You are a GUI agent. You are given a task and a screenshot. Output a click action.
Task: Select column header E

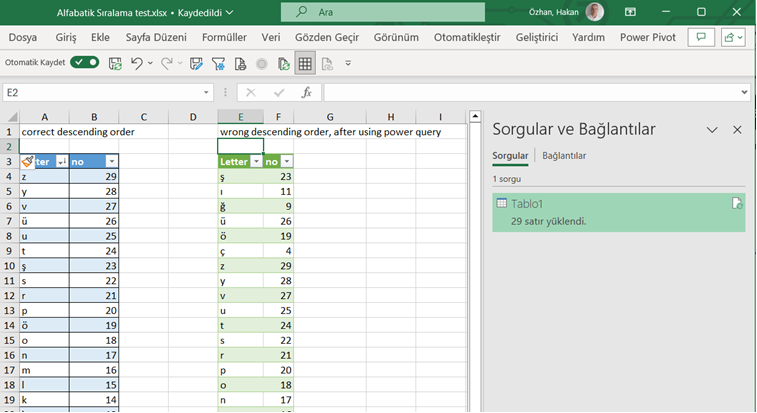240,116
